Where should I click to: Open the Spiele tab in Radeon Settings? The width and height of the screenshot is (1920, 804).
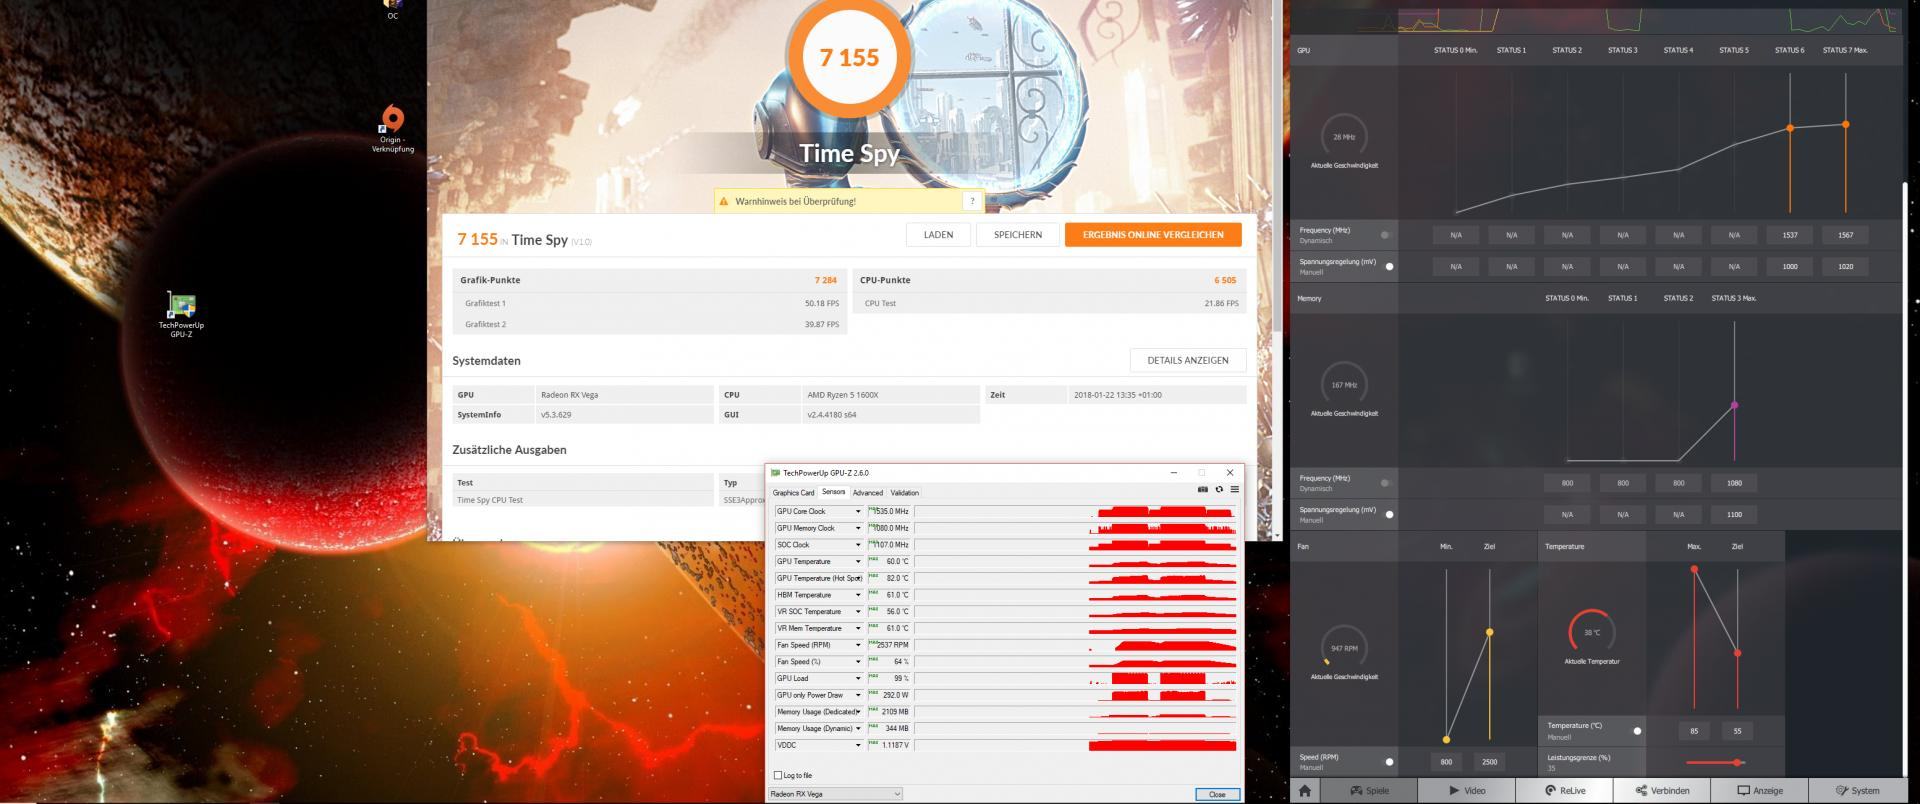(1369, 790)
